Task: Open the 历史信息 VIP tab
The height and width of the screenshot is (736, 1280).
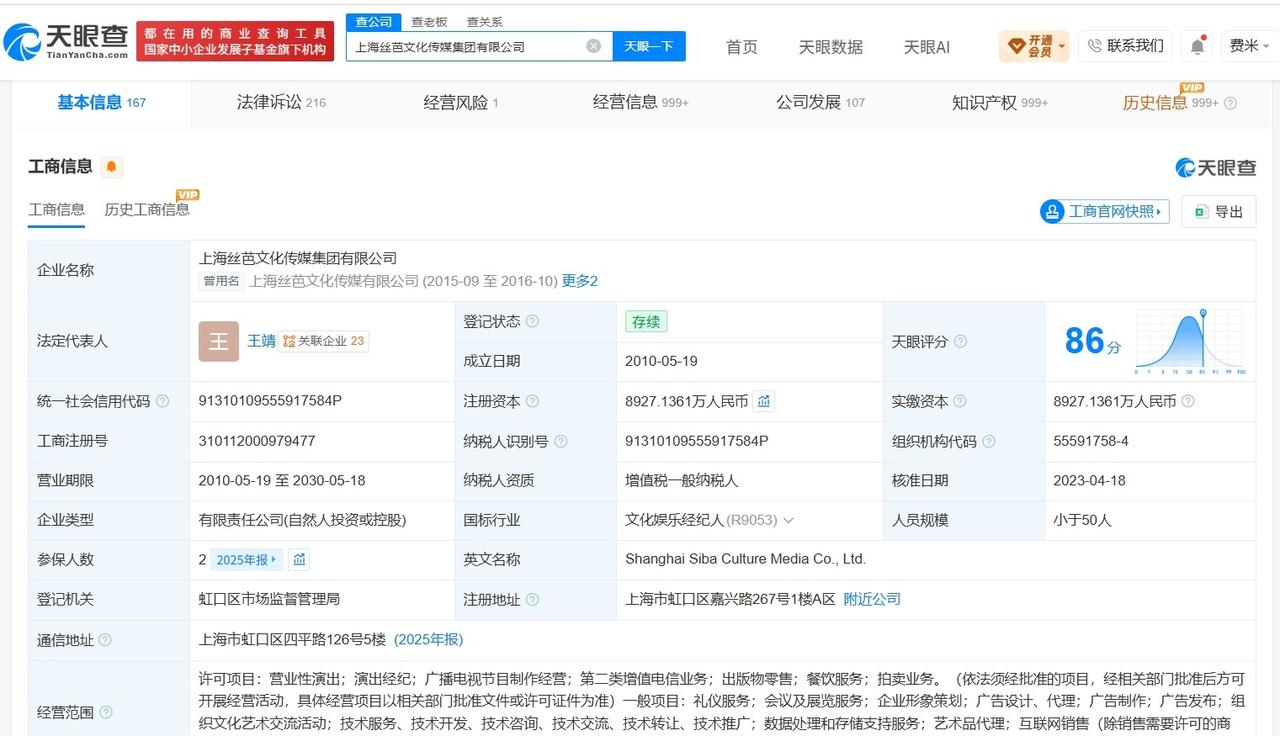Action: tap(1170, 102)
